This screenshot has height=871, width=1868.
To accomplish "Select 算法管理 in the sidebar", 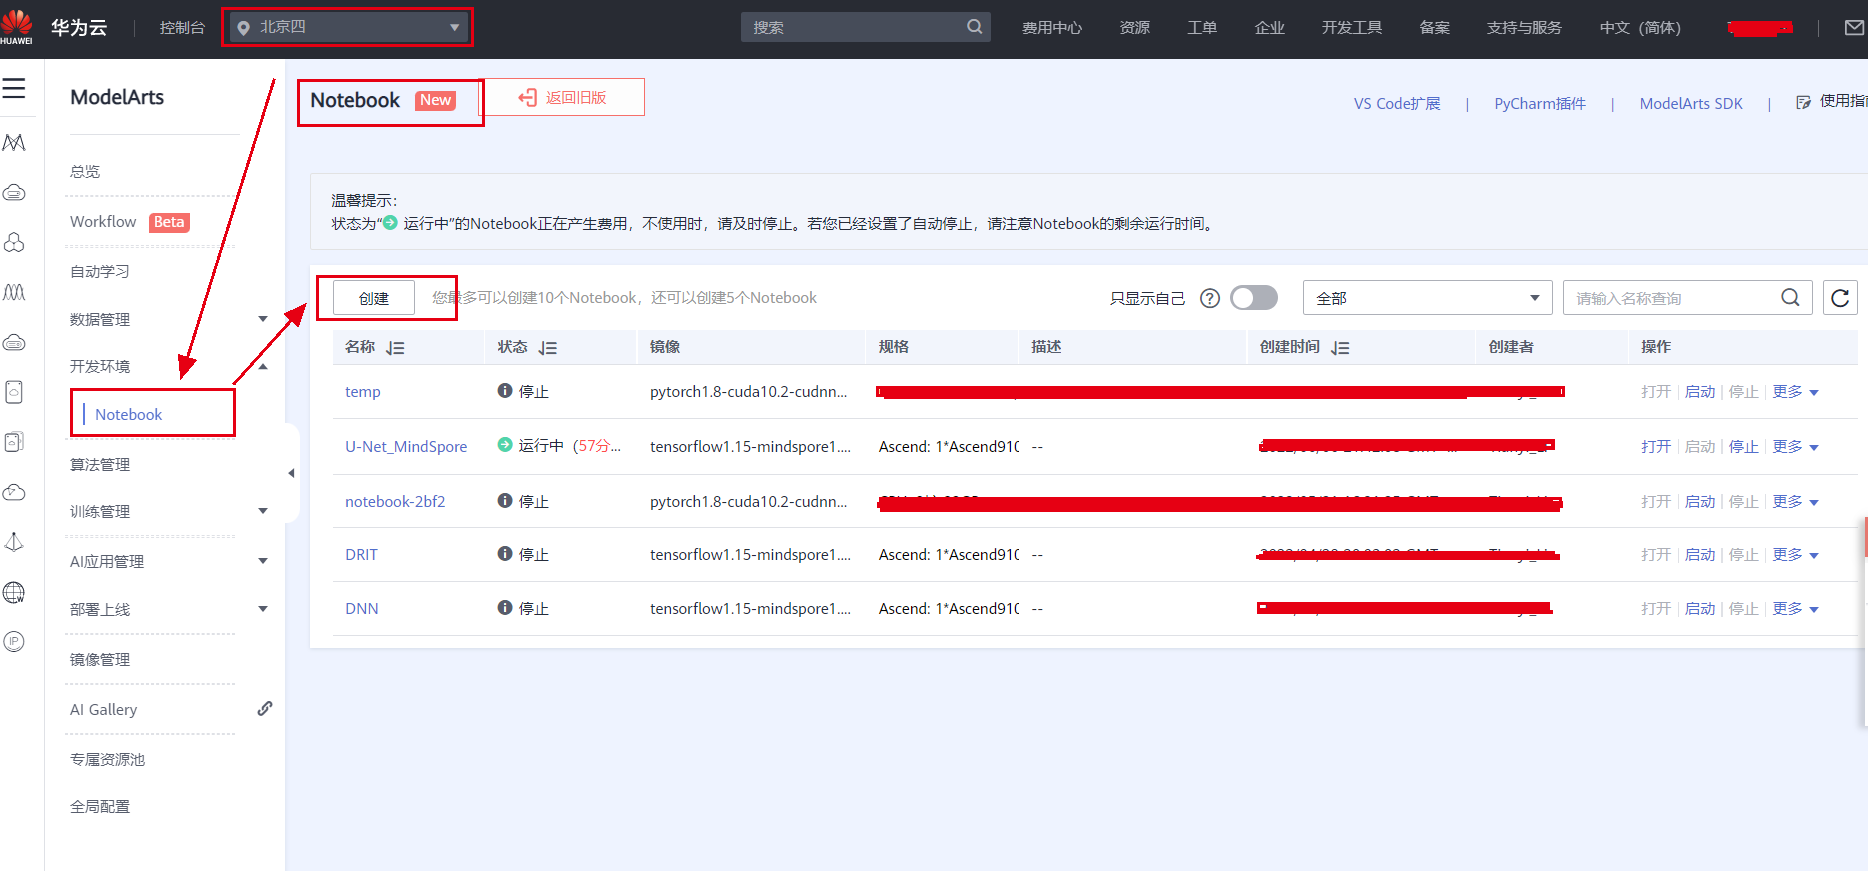I will 100,464.
